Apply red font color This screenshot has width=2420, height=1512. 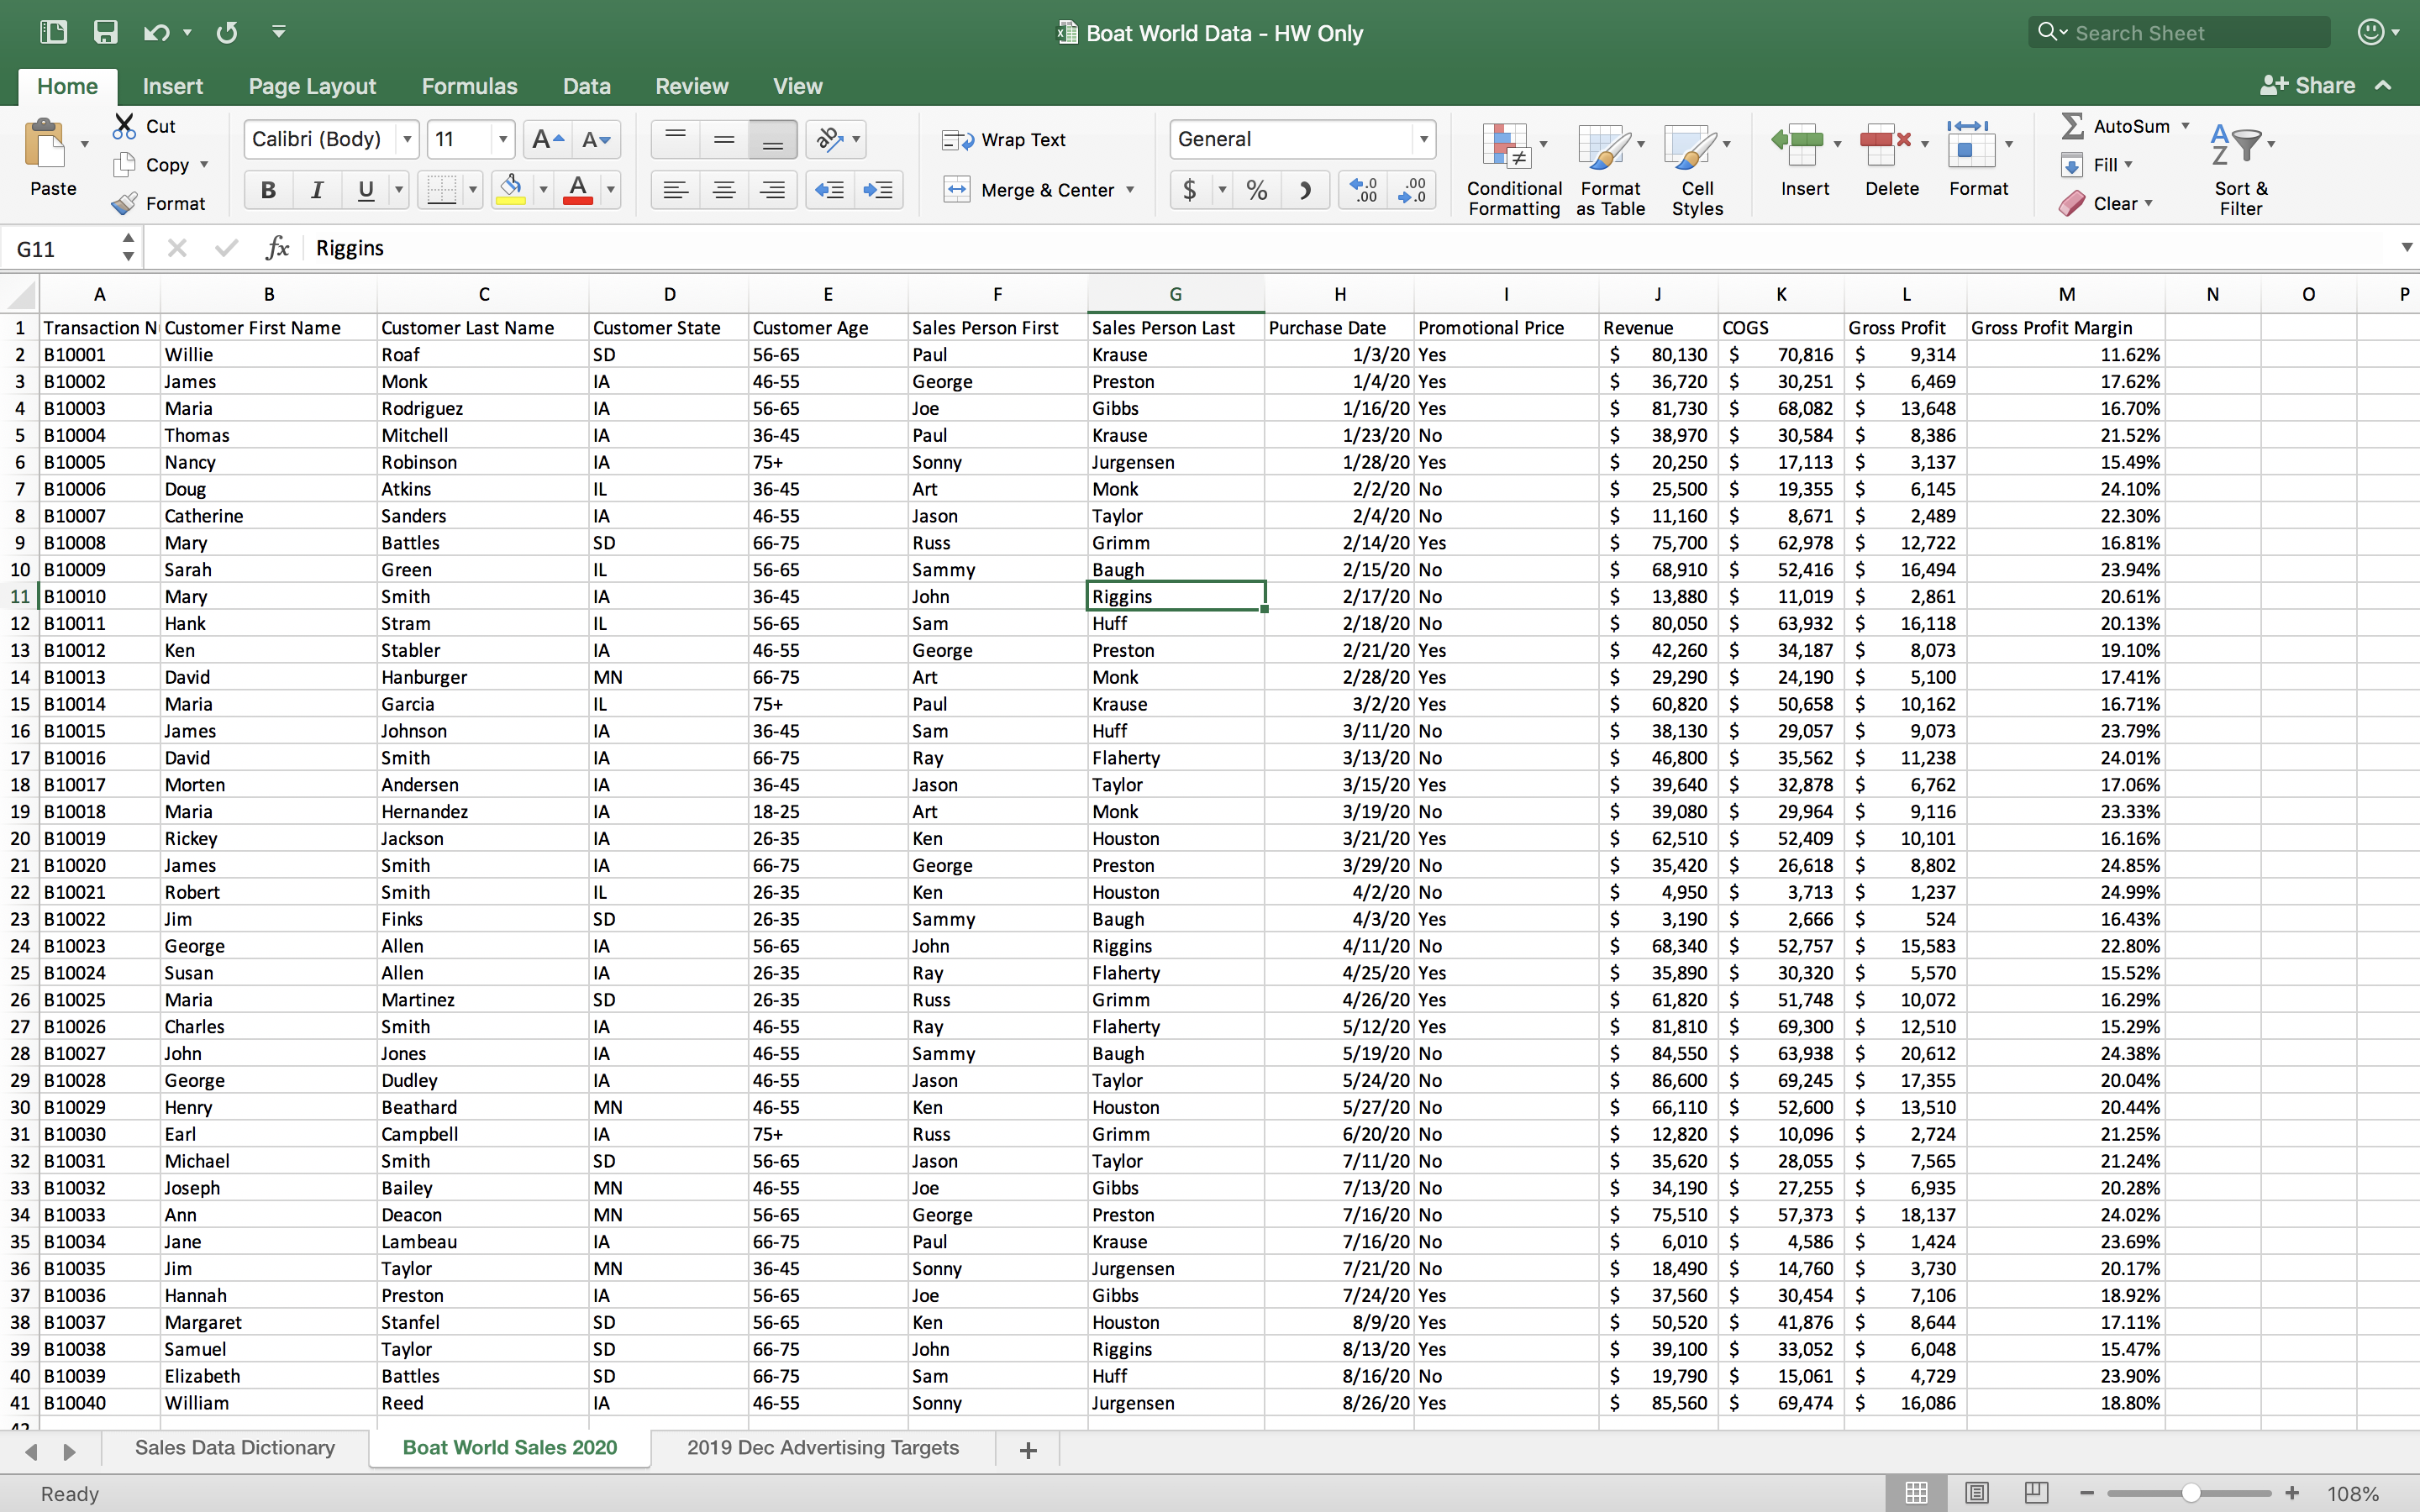pyautogui.click(x=578, y=189)
